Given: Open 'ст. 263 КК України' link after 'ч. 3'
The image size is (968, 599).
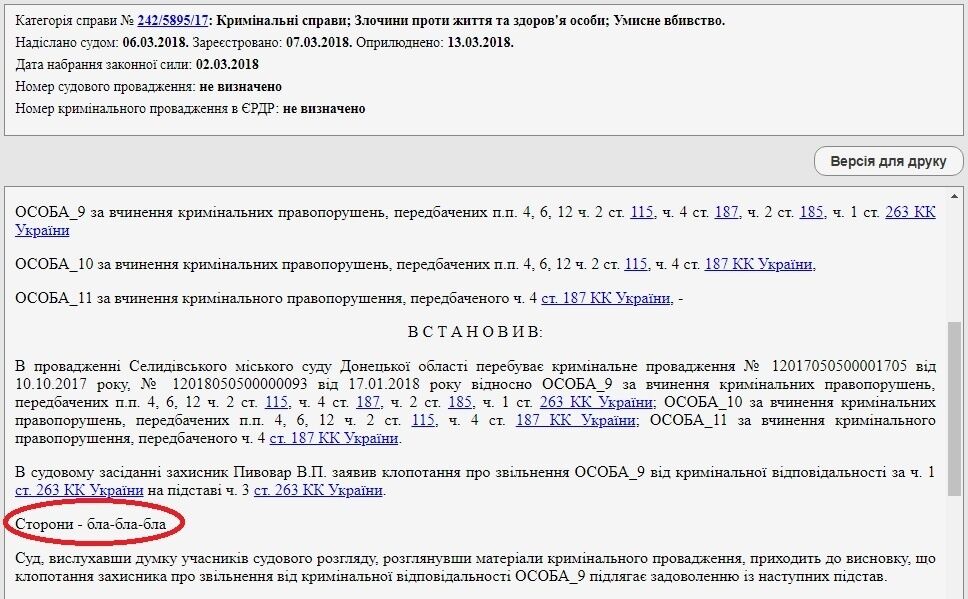Looking at the screenshot, I should [318, 490].
